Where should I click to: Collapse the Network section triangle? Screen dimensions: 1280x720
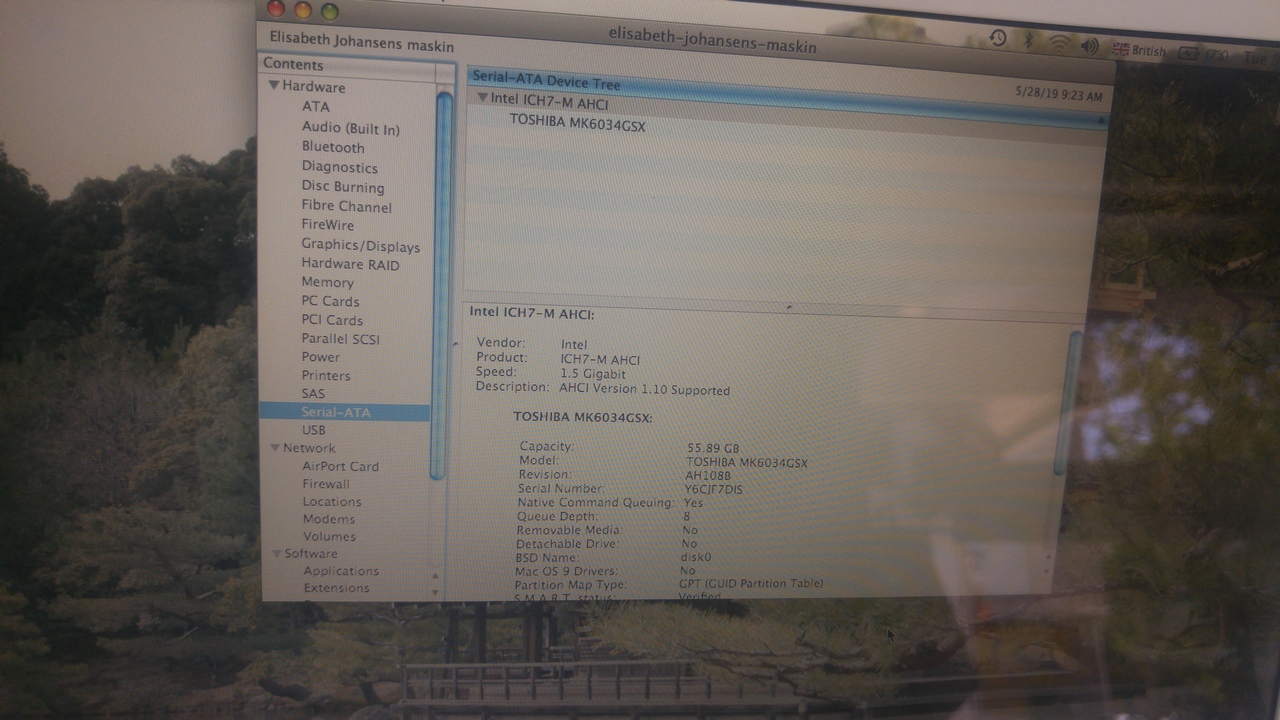tap(275, 447)
